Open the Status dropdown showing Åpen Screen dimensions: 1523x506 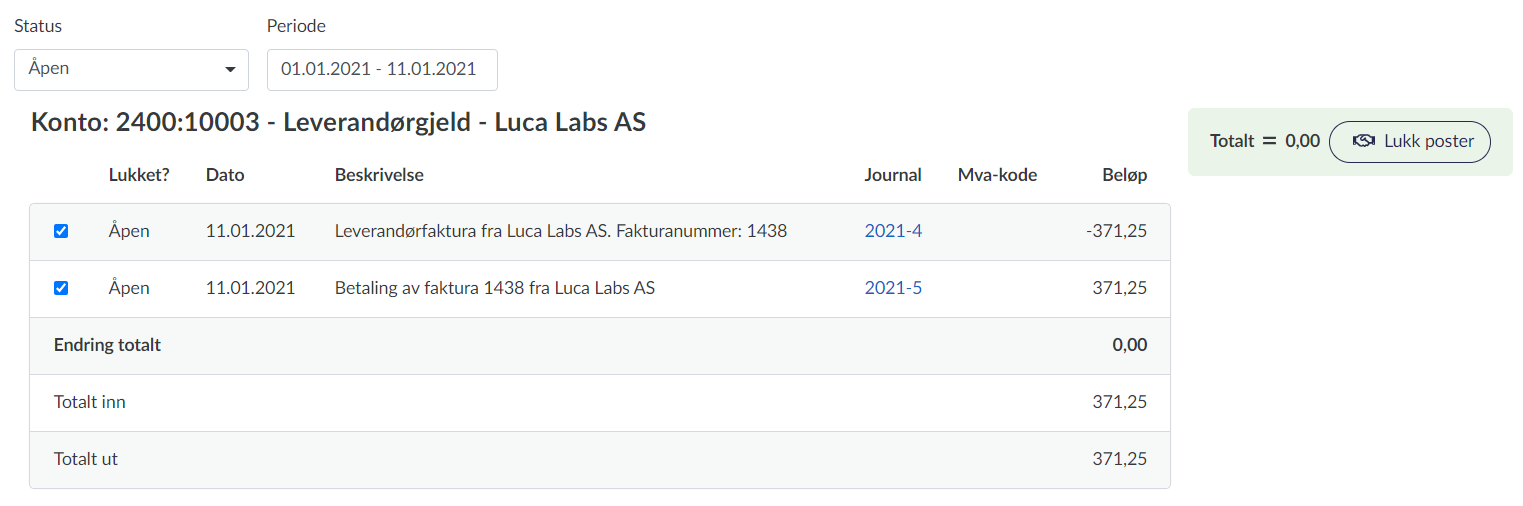pos(130,70)
